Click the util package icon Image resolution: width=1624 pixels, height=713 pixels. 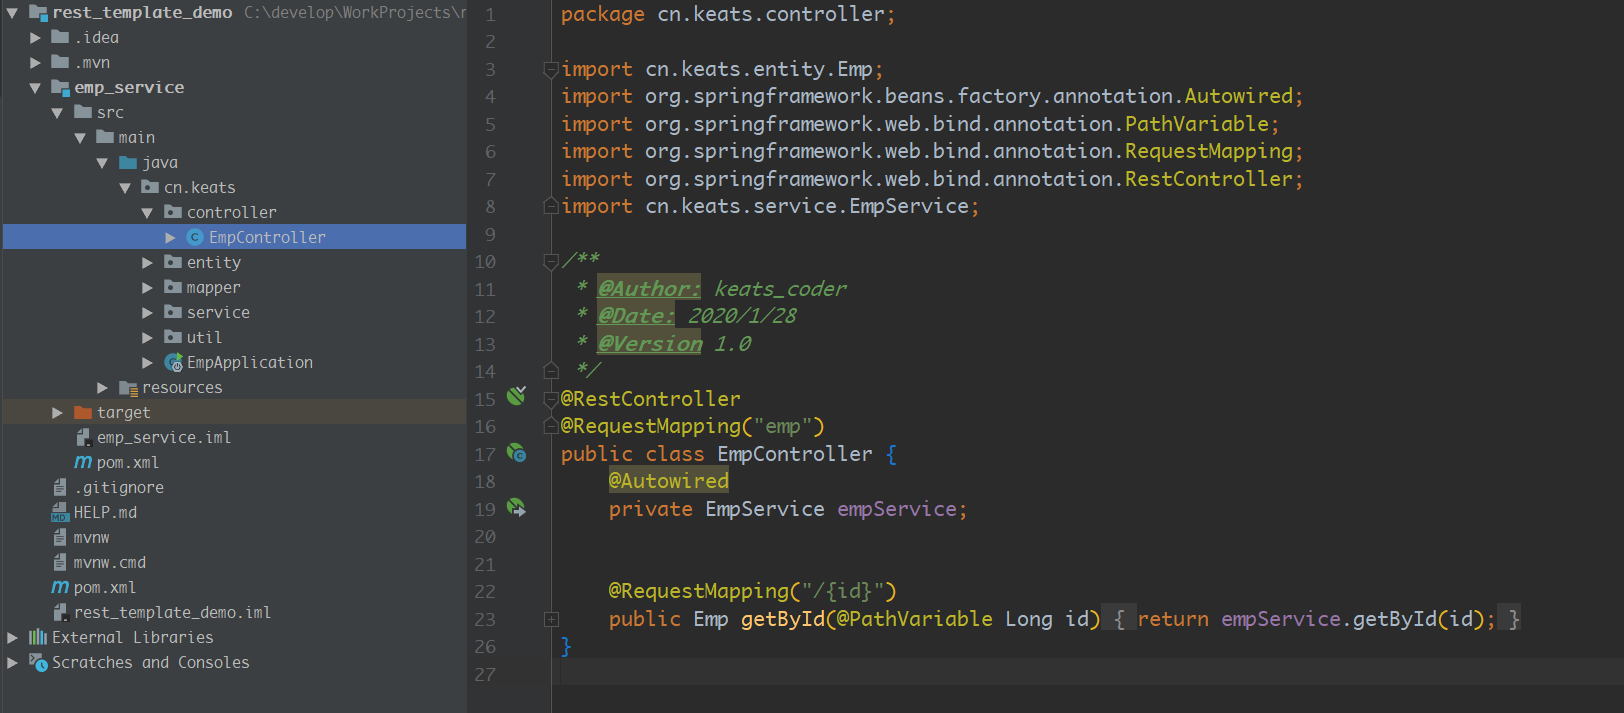(173, 337)
